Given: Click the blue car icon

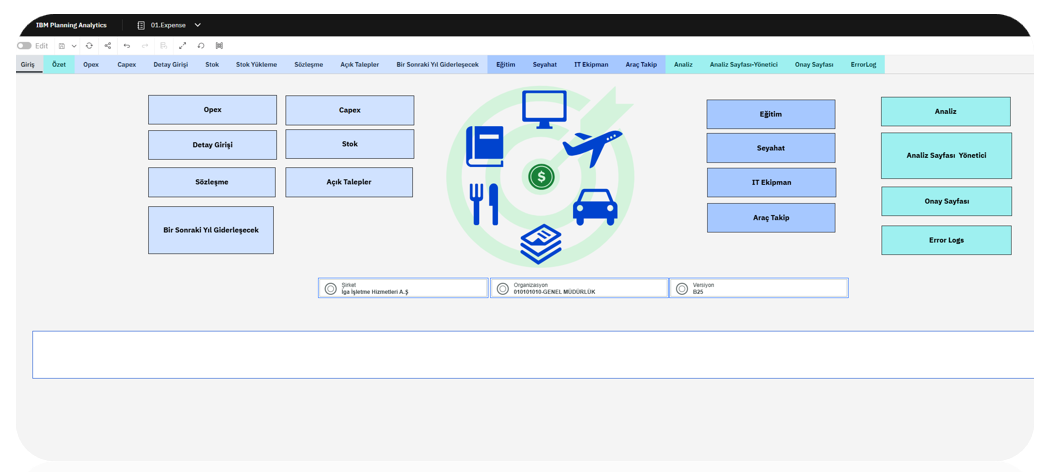Looking at the screenshot, I should pyautogui.click(x=595, y=207).
